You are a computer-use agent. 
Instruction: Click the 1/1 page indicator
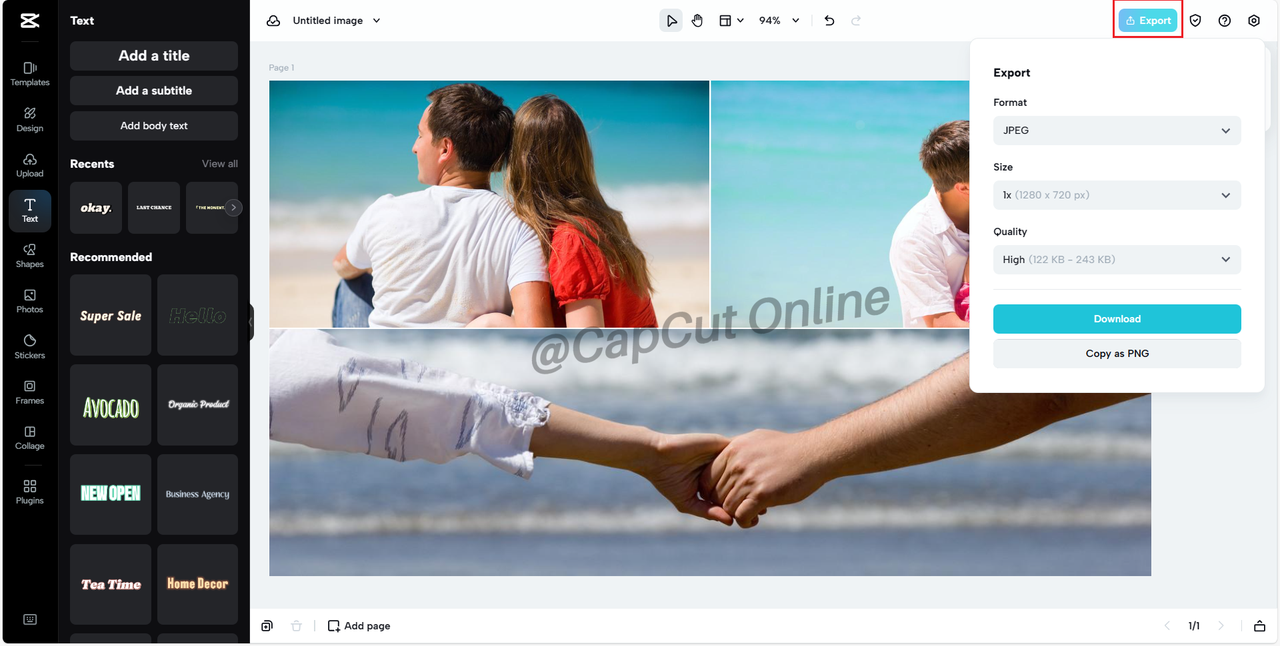point(1194,626)
